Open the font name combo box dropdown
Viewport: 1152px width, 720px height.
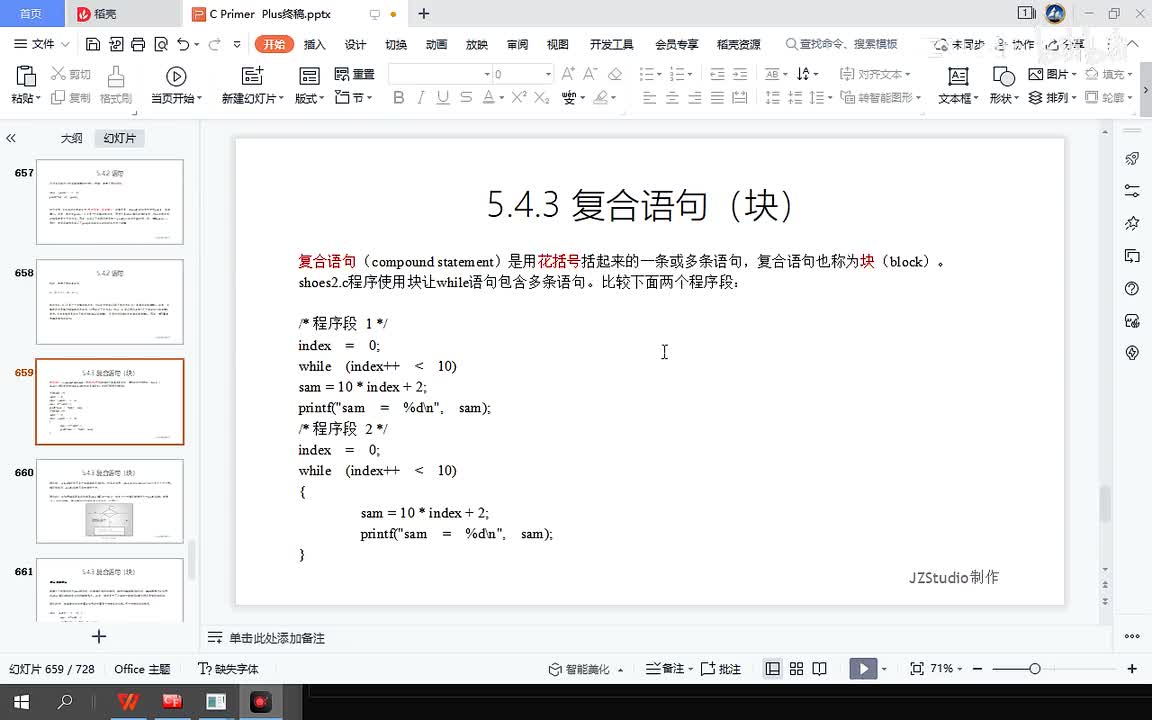486,74
